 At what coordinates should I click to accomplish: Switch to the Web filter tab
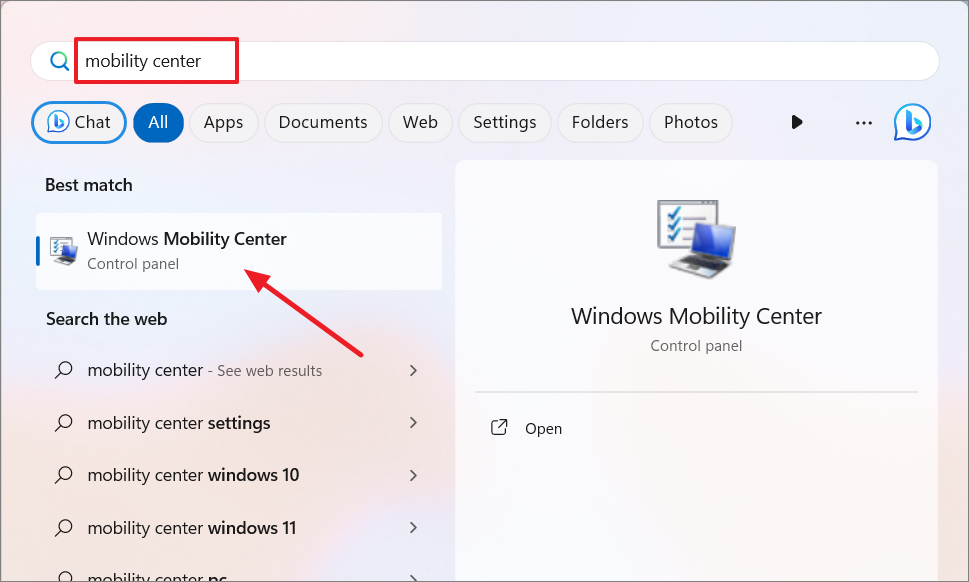[x=420, y=122]
